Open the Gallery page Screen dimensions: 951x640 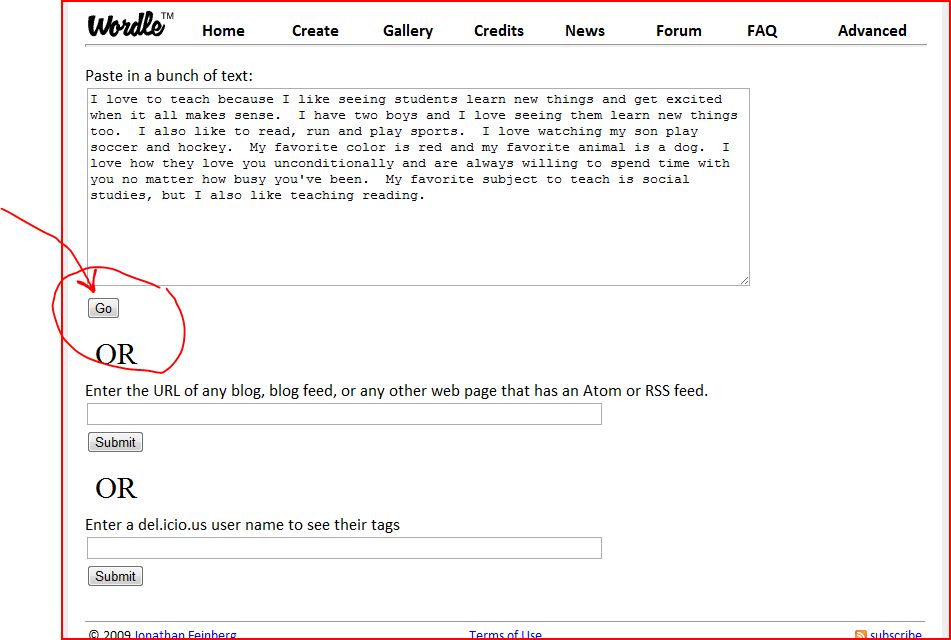(x=408, y=31)
